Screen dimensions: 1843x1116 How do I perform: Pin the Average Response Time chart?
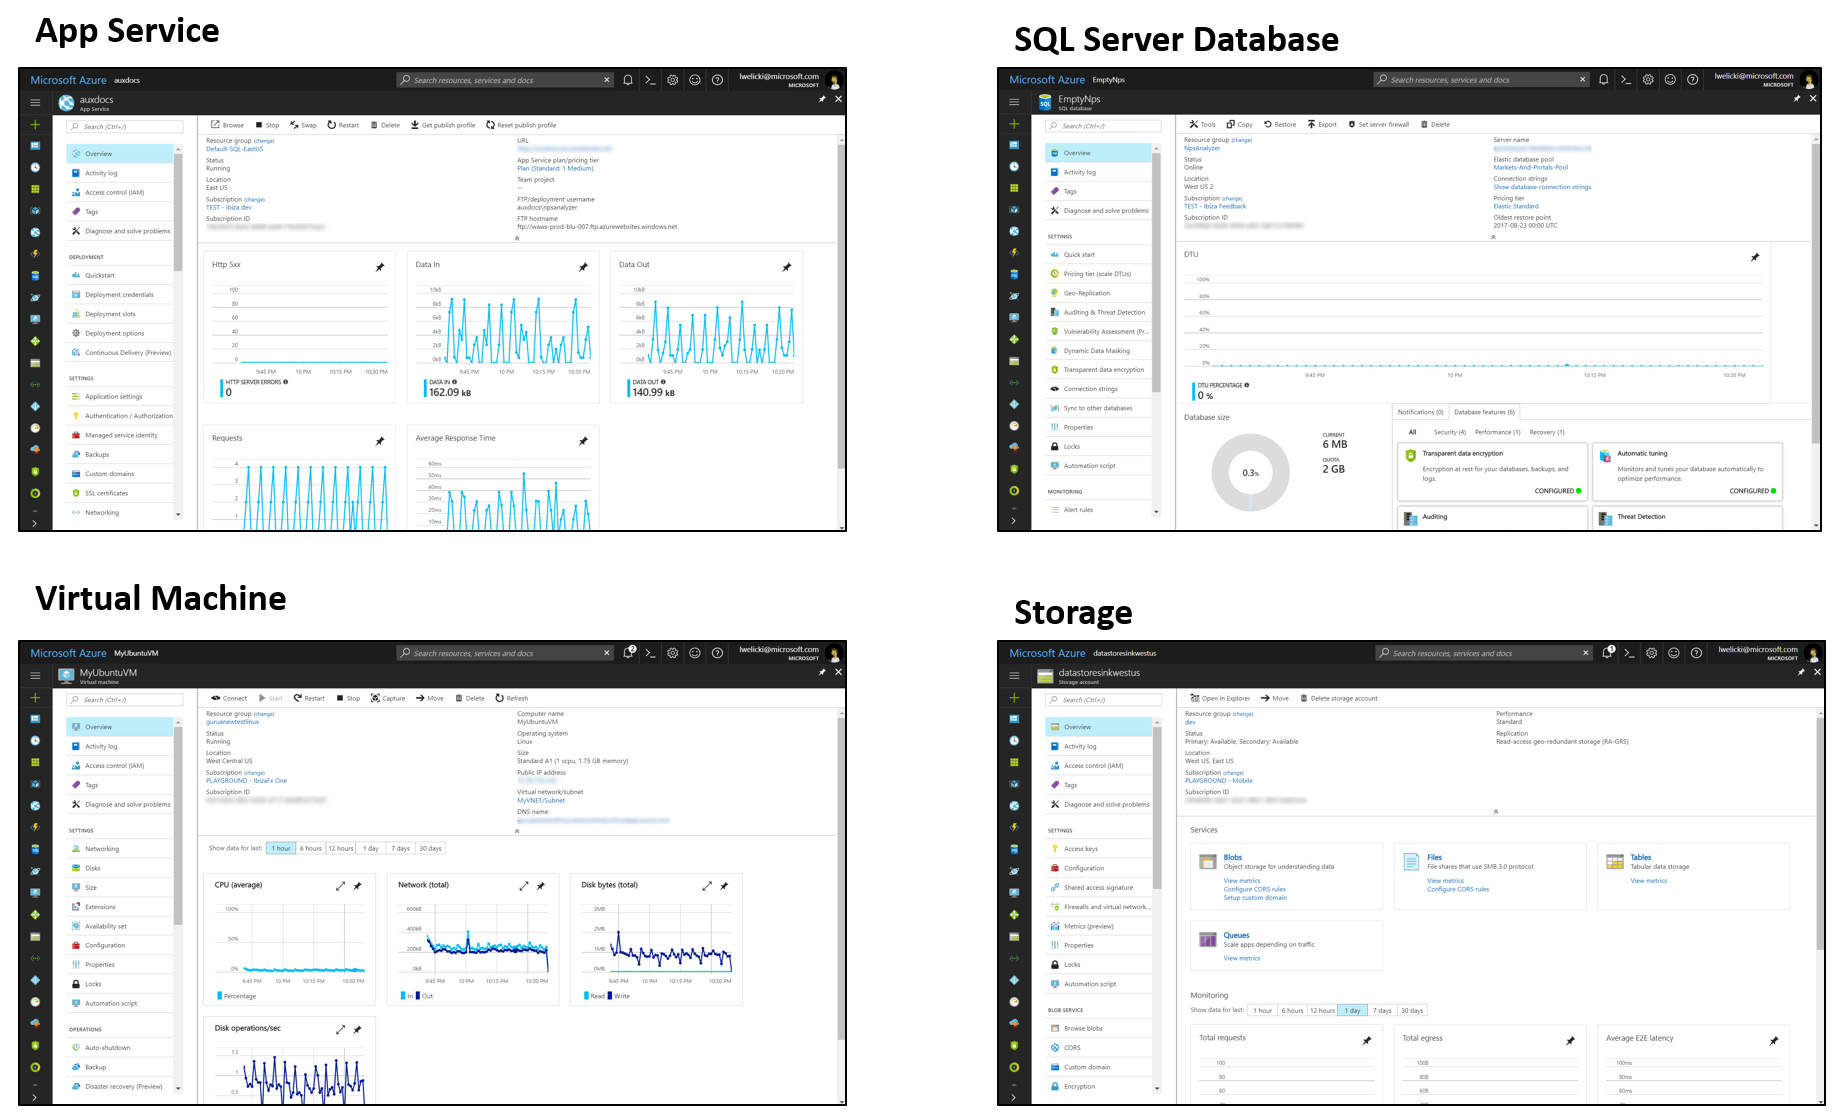pyautogui.click(x=583, y=441)
